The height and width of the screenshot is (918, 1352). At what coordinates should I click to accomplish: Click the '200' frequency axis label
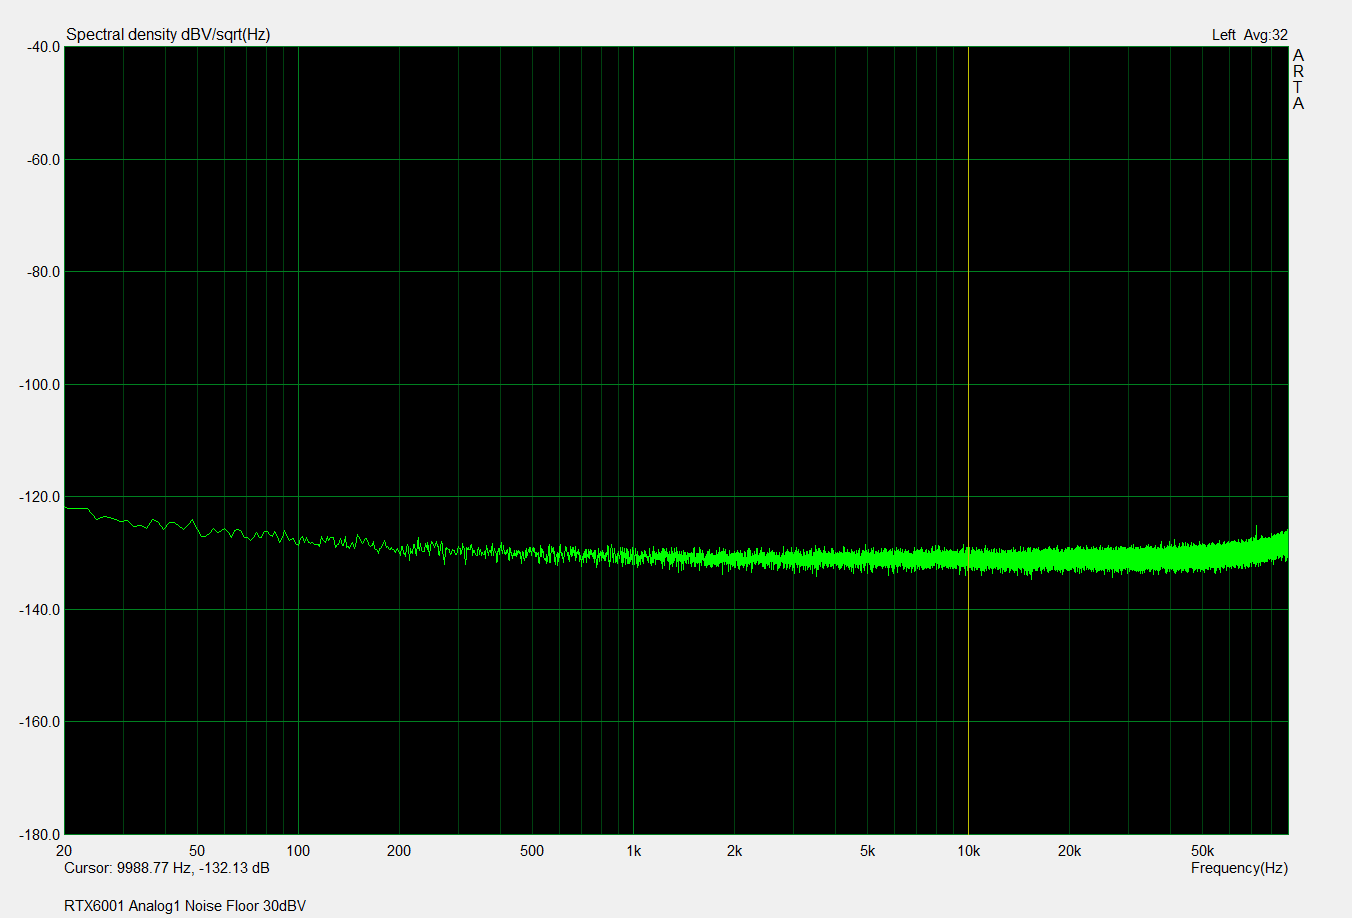[399, 851]
